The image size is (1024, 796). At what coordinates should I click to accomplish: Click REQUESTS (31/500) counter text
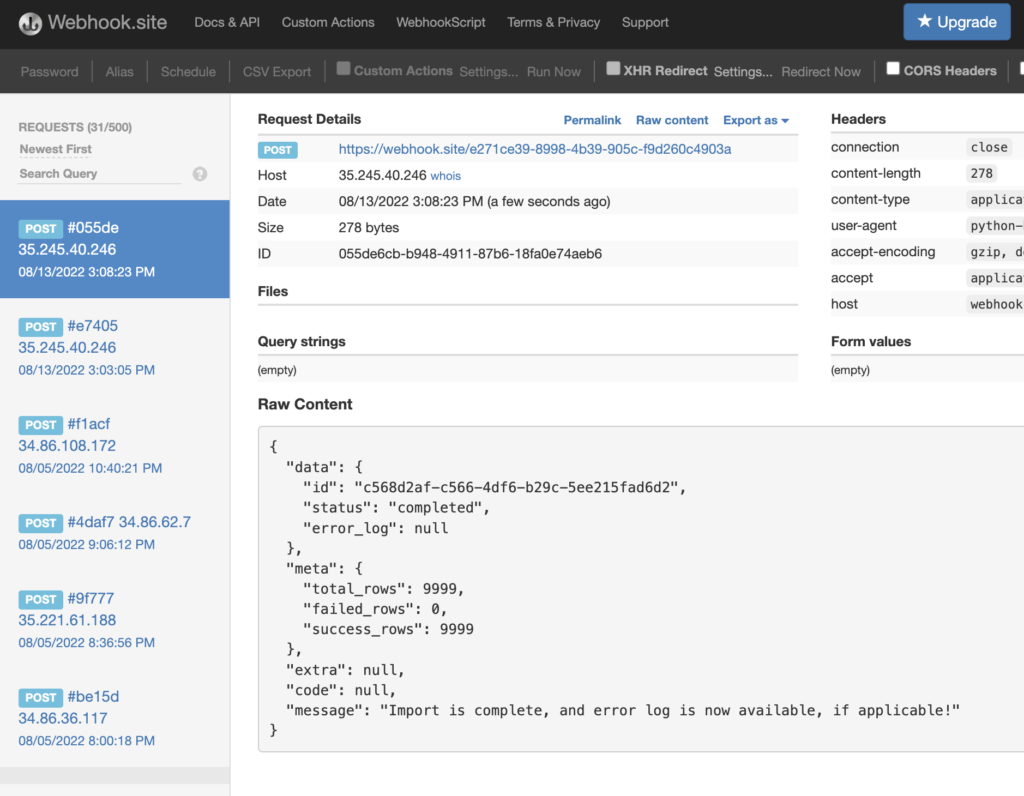click(75, 127)
